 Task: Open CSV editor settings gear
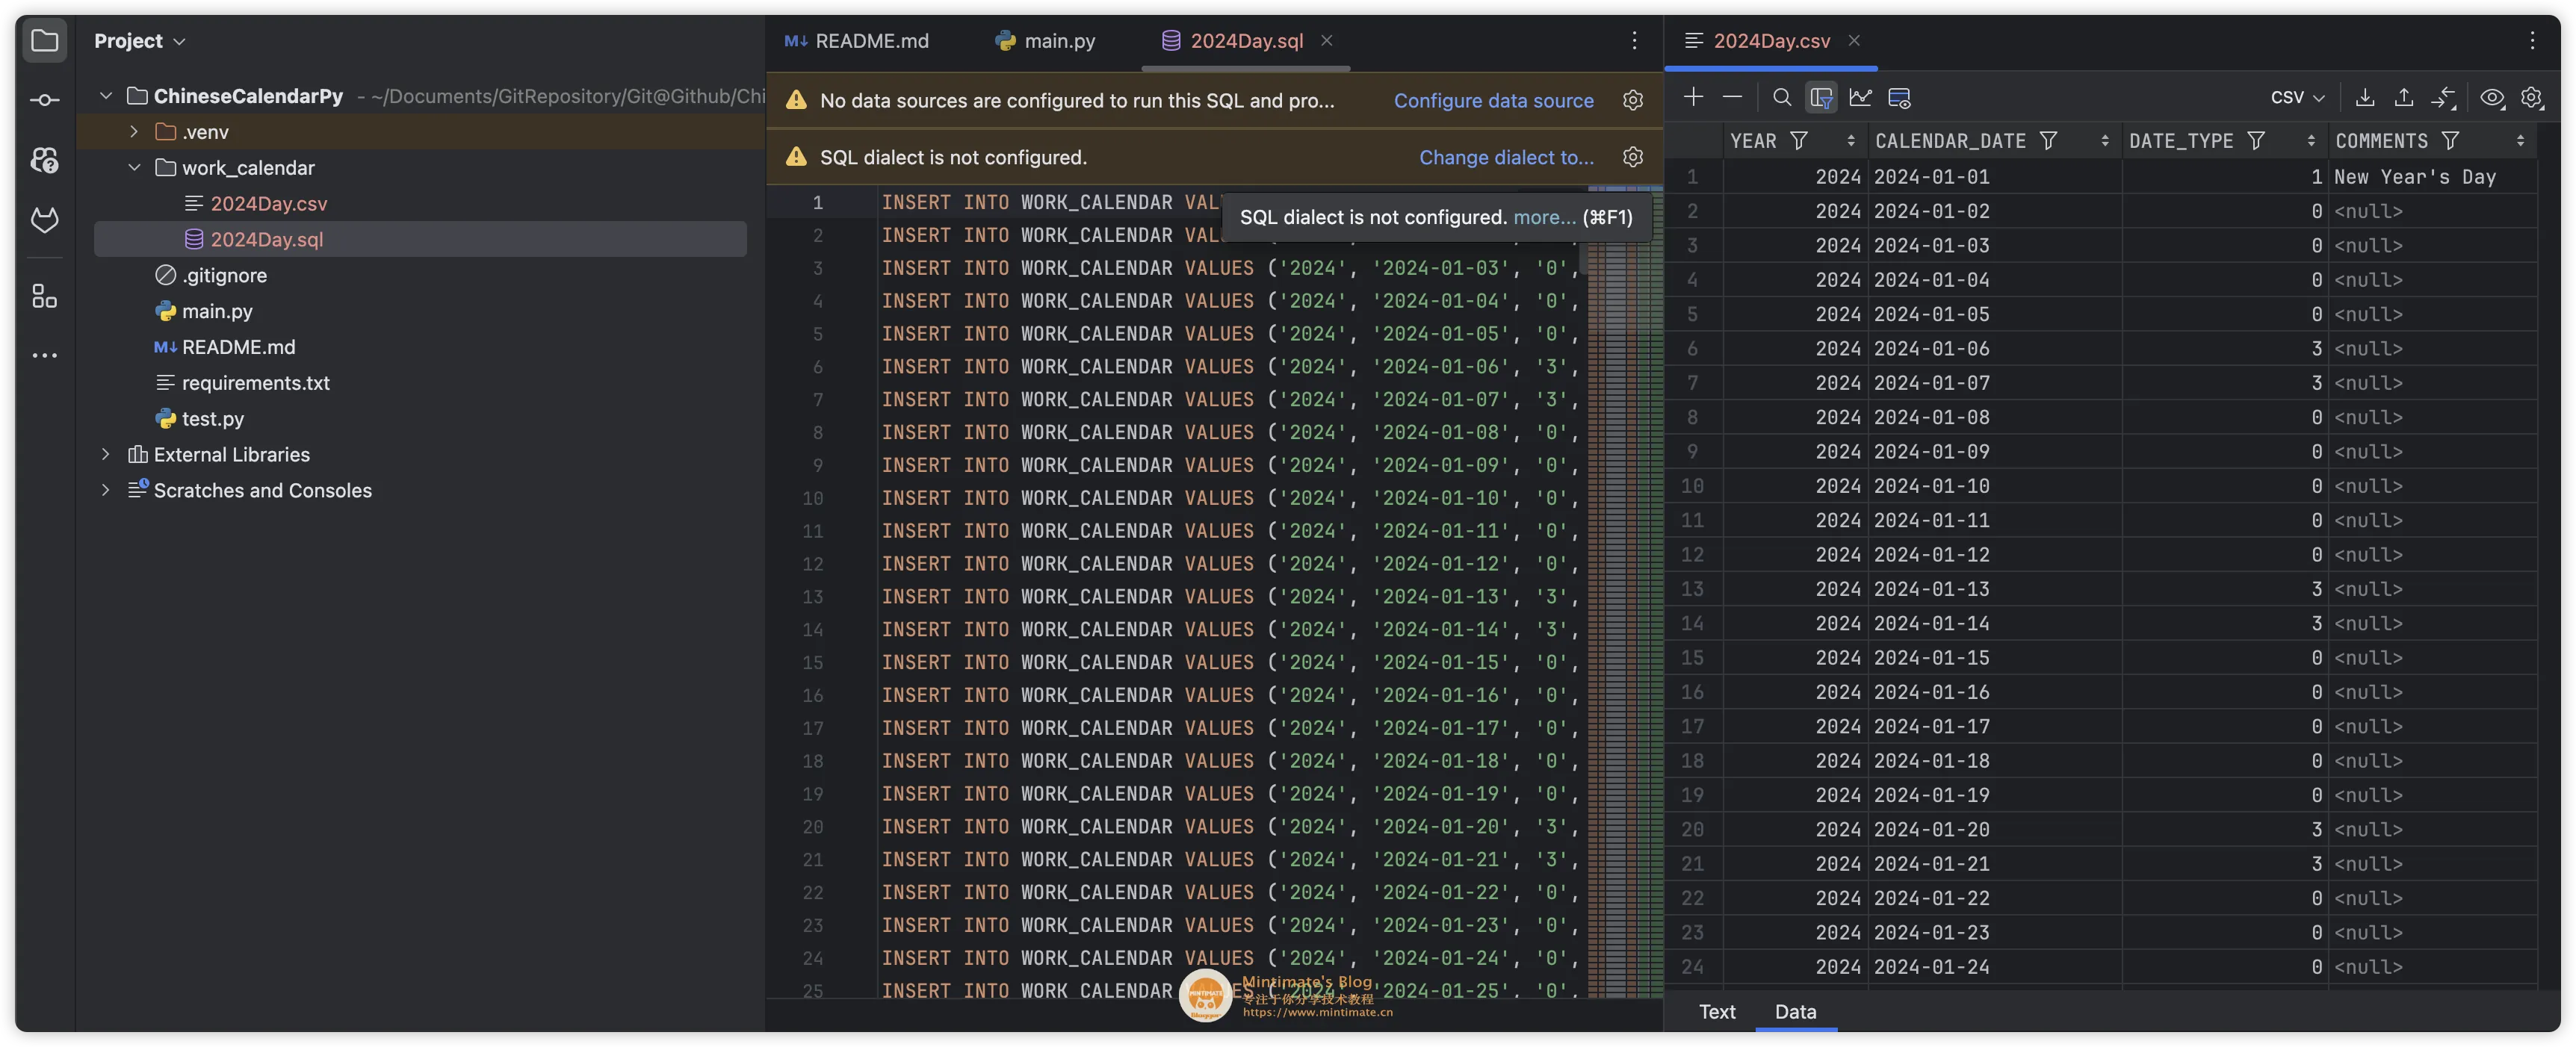2531,97
